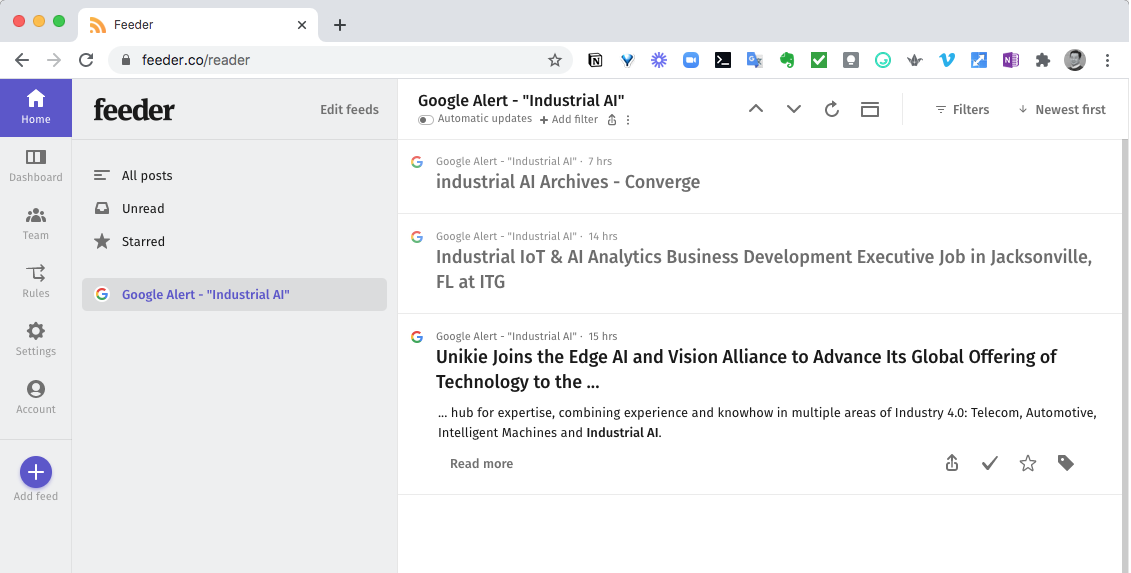This screenshot has height=573, width=1131.
Task: Open the Evernote extension
Action: pyautogui.click(x=787, y=61)
